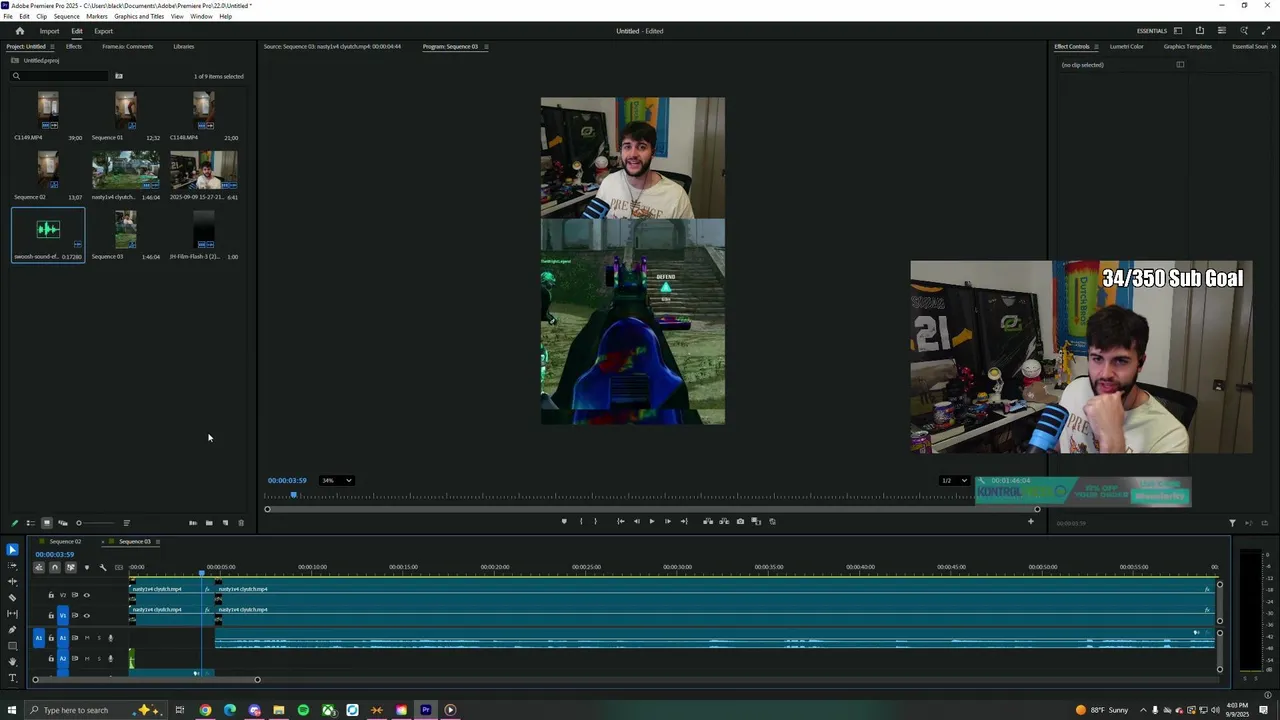Viewport: 1280px width, 720px height.
Task: Open the ESSENTIALS workspace label
Action: (x=1152, y=31)
